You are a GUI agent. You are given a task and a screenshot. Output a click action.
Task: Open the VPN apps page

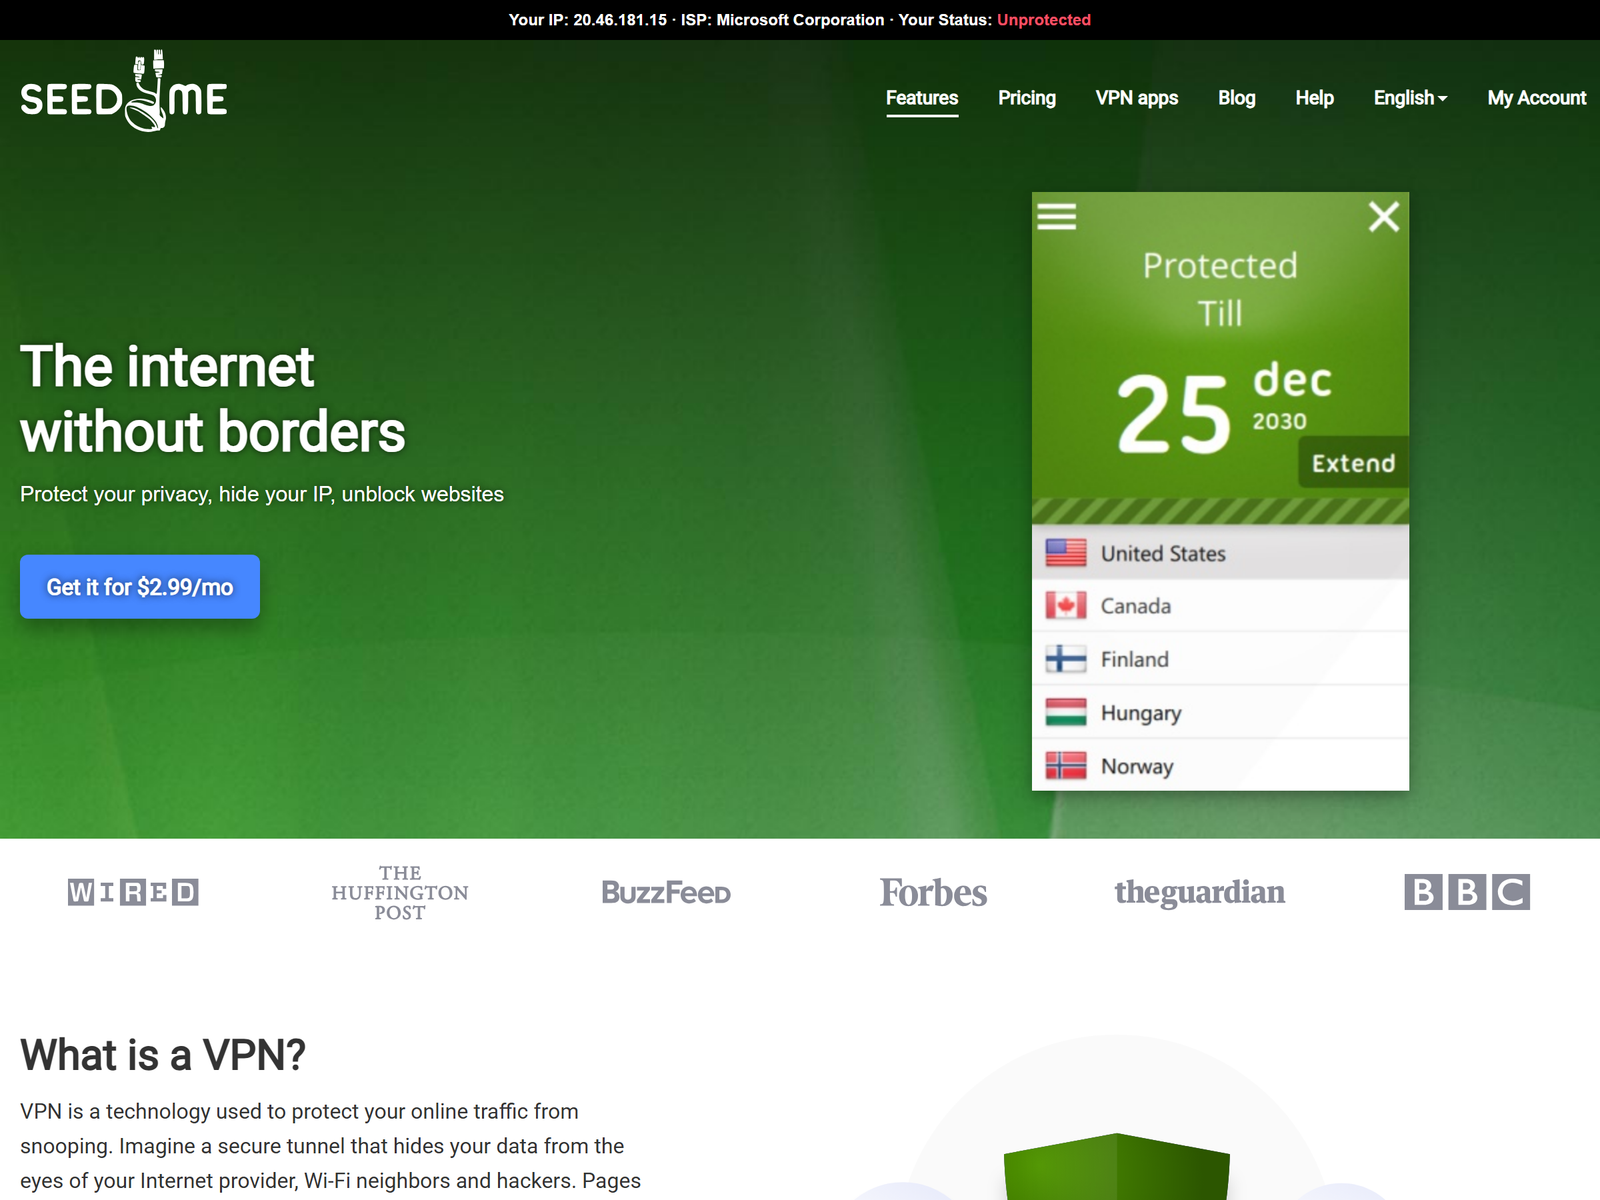[x=1137, y=98]
